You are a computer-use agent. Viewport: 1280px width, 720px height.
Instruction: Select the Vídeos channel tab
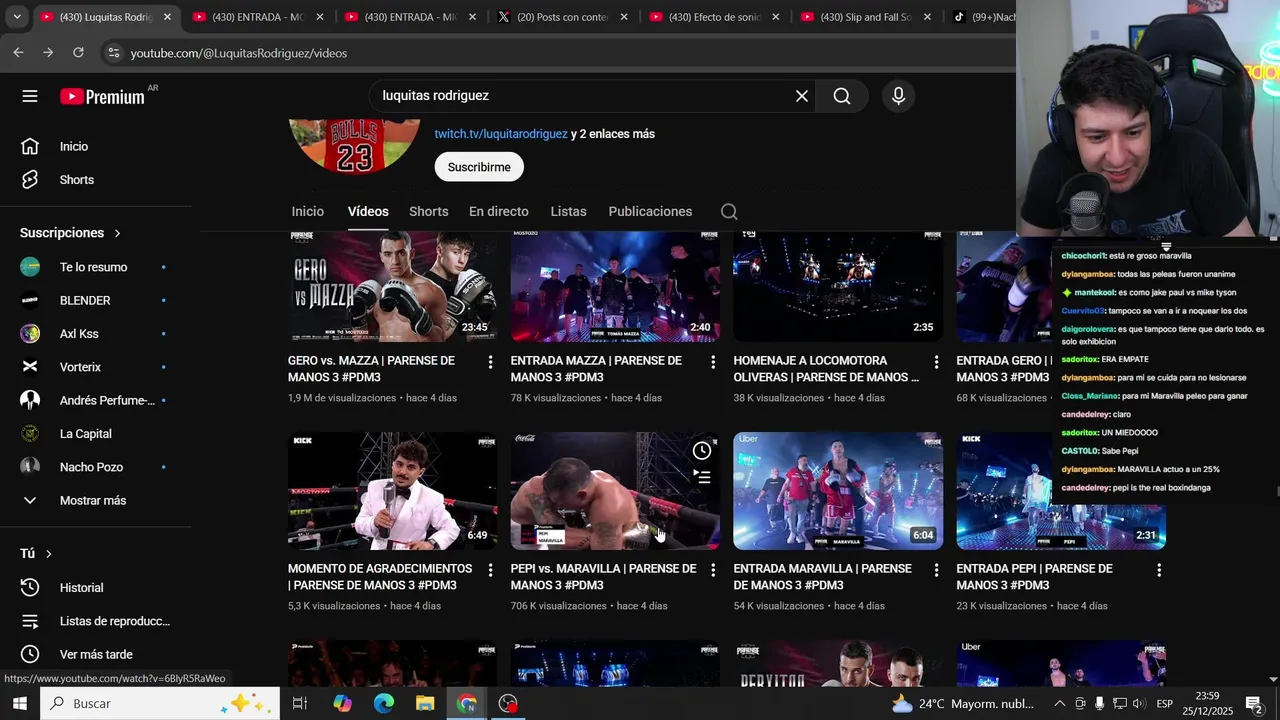point(368,212)
